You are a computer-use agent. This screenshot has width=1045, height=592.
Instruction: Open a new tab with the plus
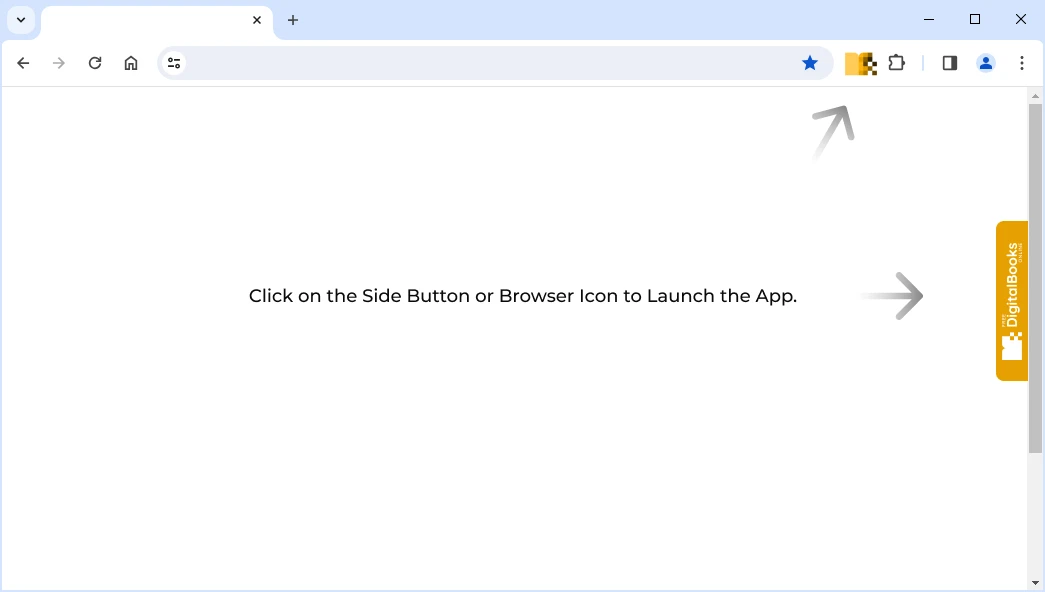click(293, 20)
